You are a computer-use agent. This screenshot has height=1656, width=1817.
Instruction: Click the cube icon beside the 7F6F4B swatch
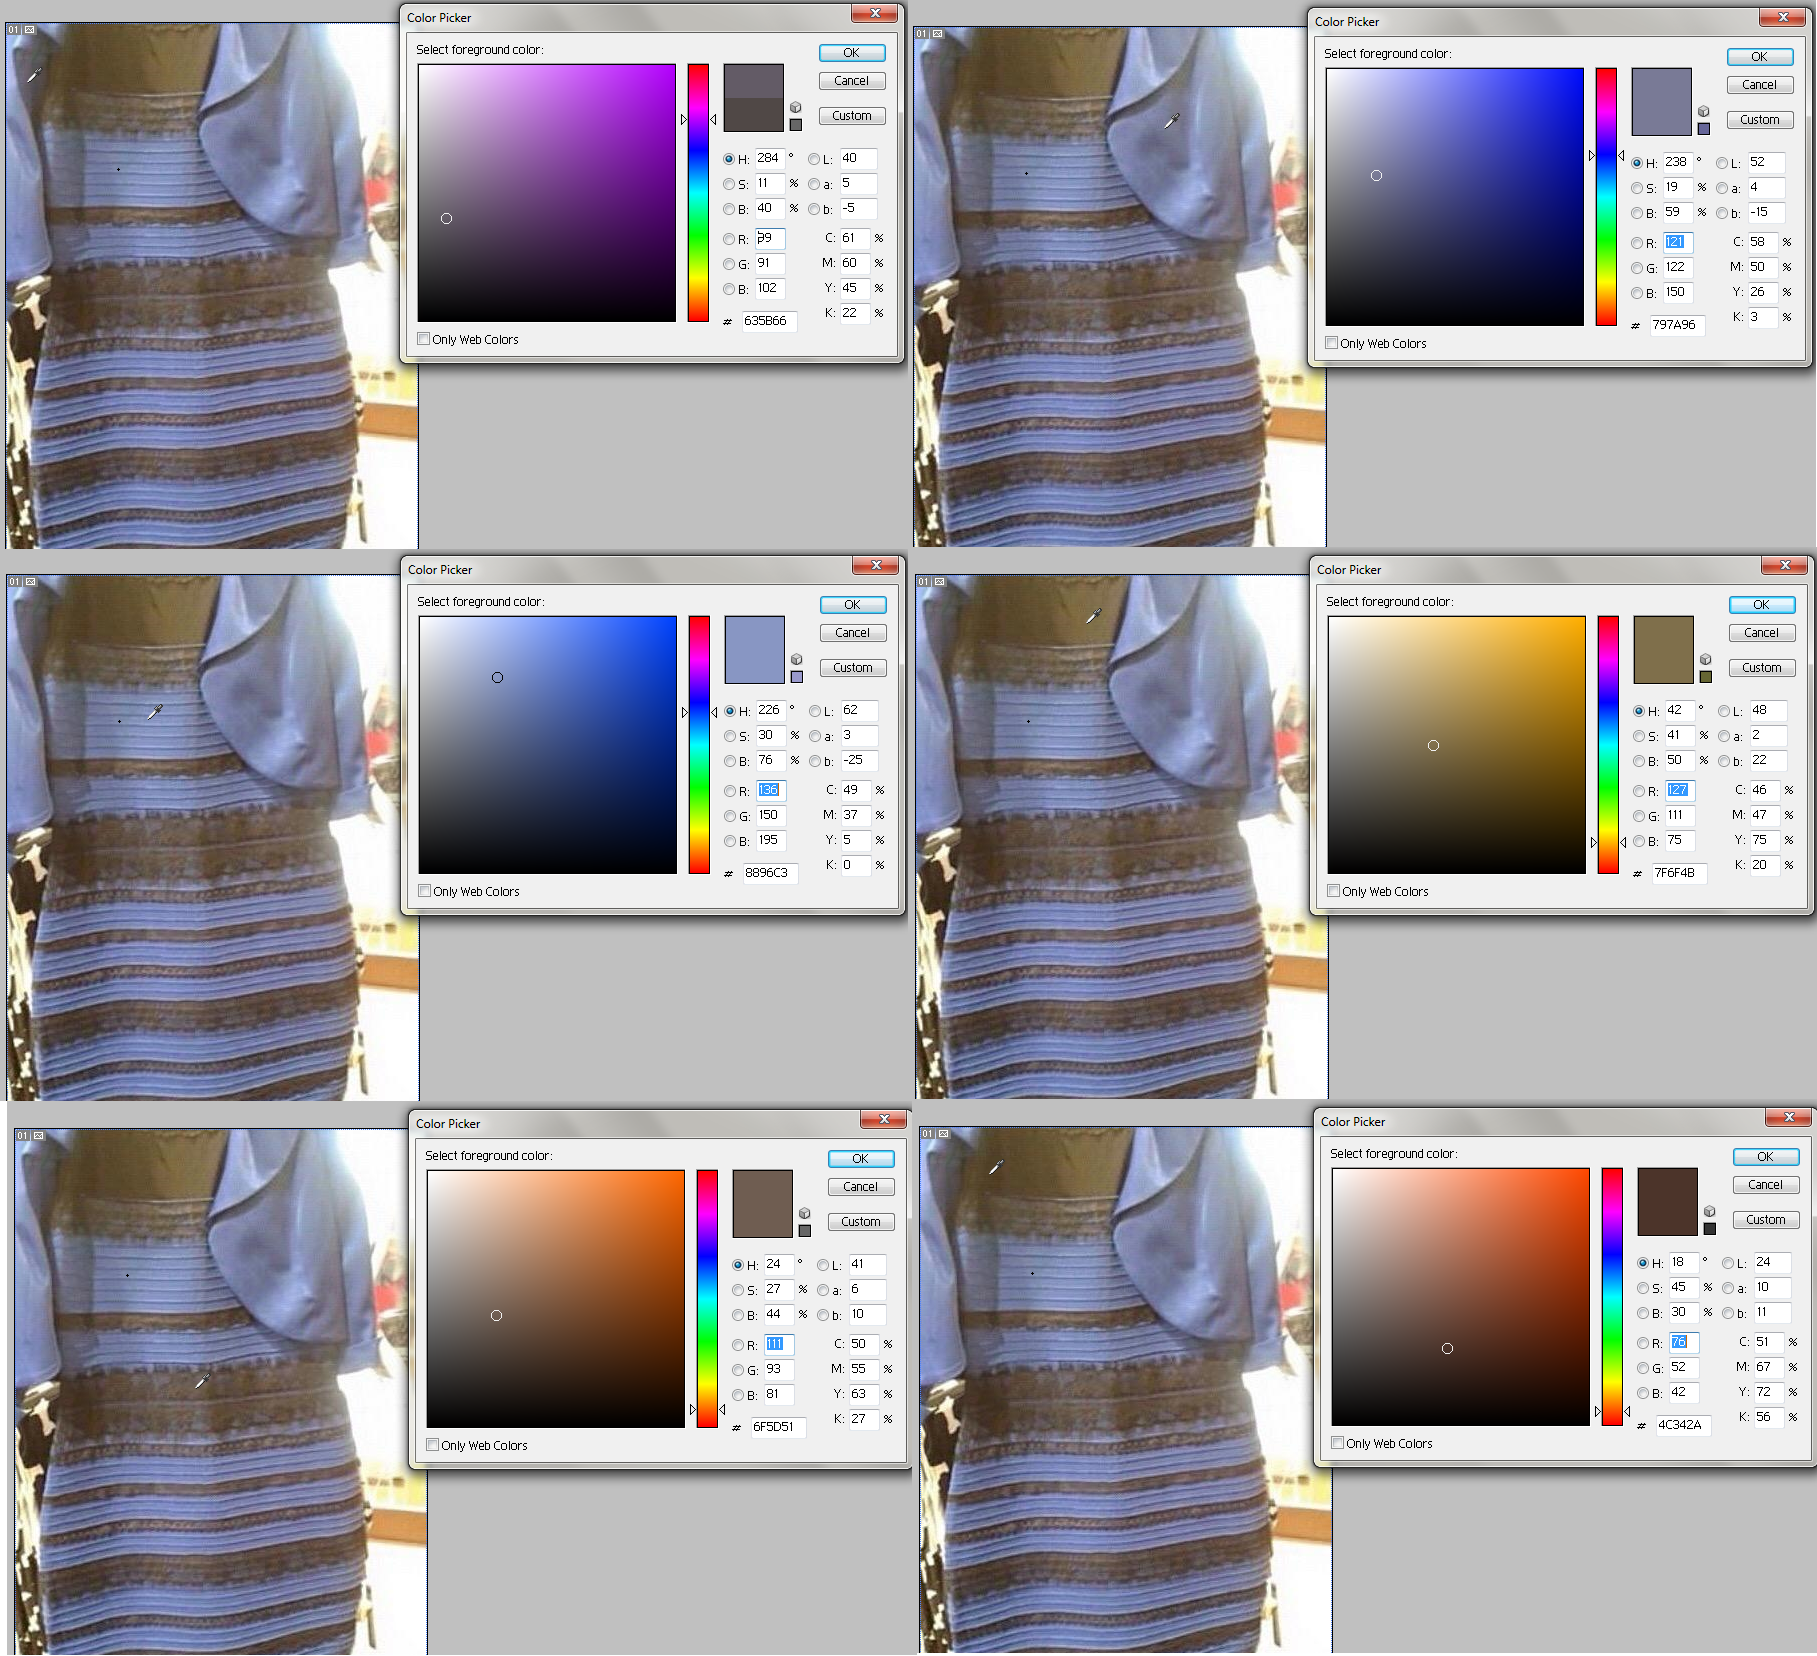[x=1706, y=659]
